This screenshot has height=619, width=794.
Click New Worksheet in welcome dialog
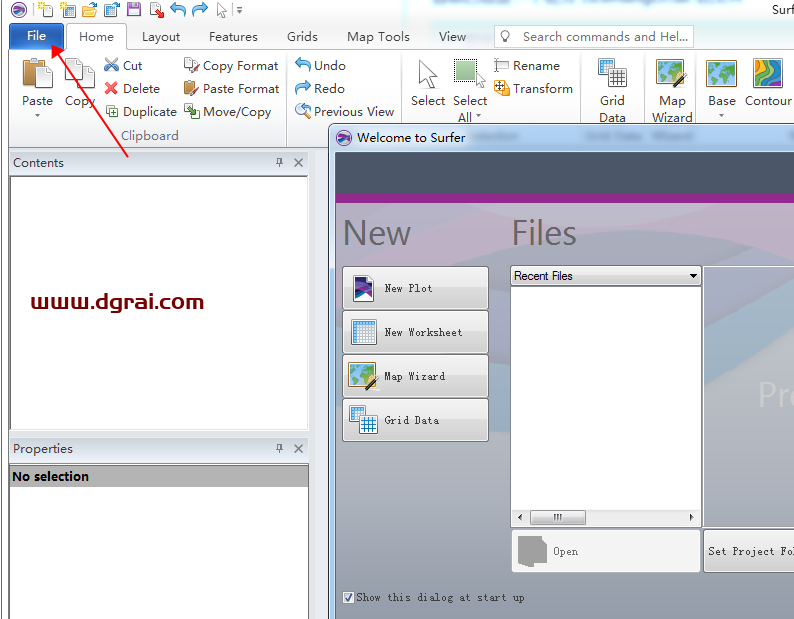point(415,332)
